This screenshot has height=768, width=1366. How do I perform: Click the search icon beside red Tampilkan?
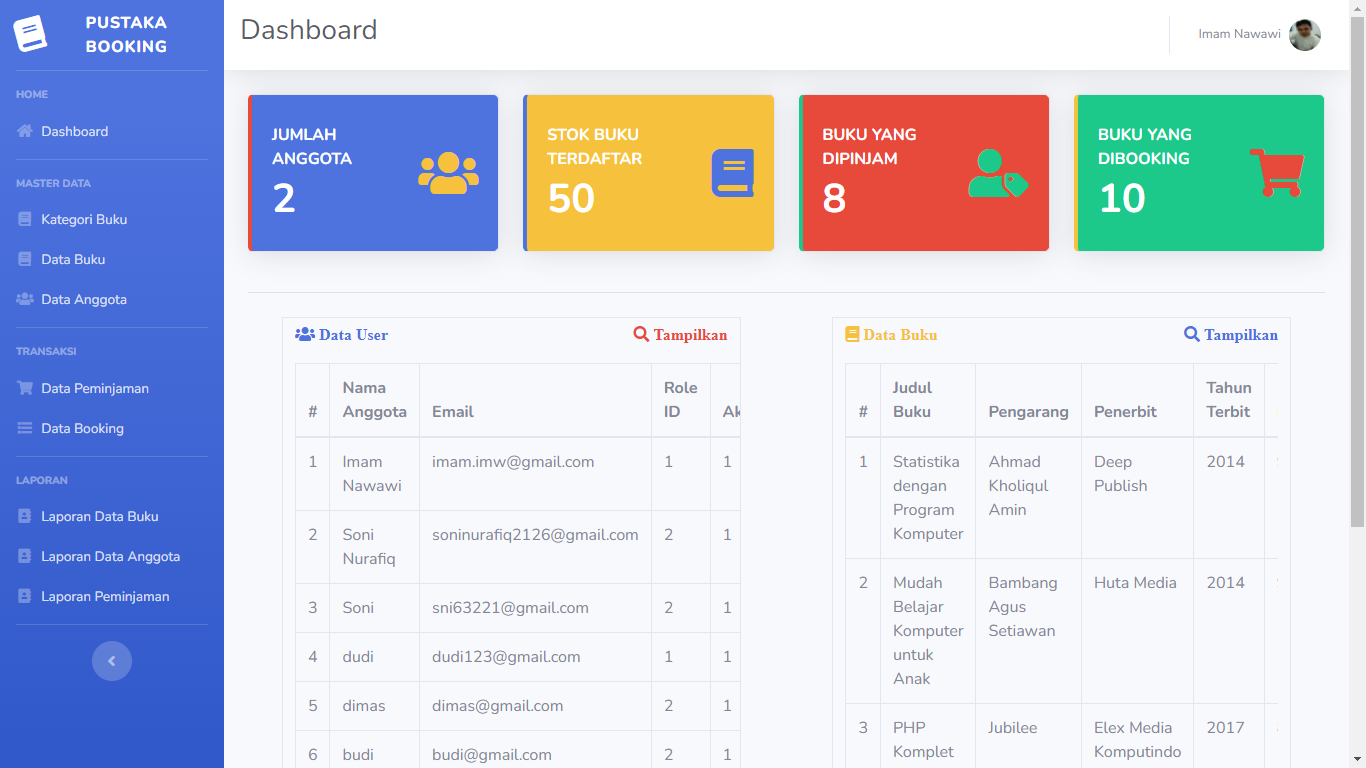[x=641, y=334]
